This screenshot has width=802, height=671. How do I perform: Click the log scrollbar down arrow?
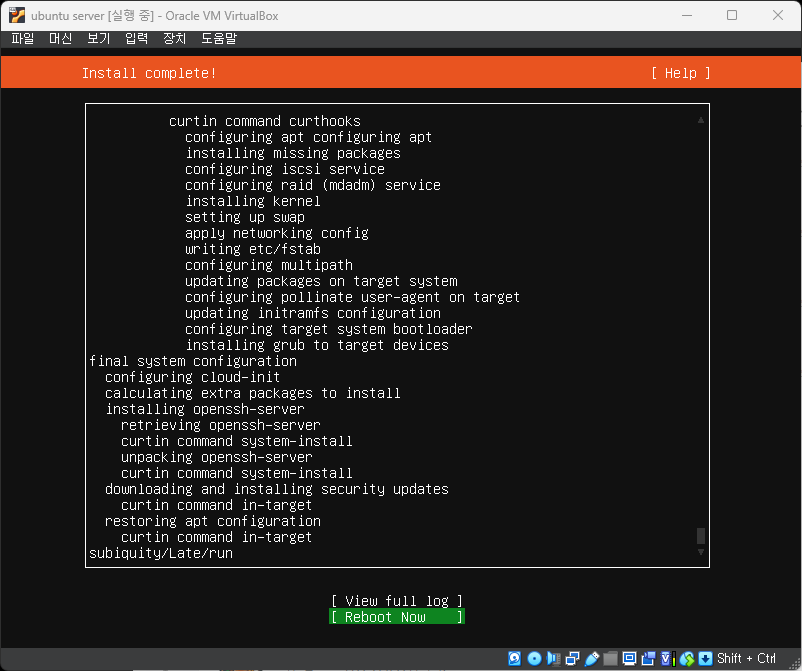pyautogui.click(x=701, y=552)
